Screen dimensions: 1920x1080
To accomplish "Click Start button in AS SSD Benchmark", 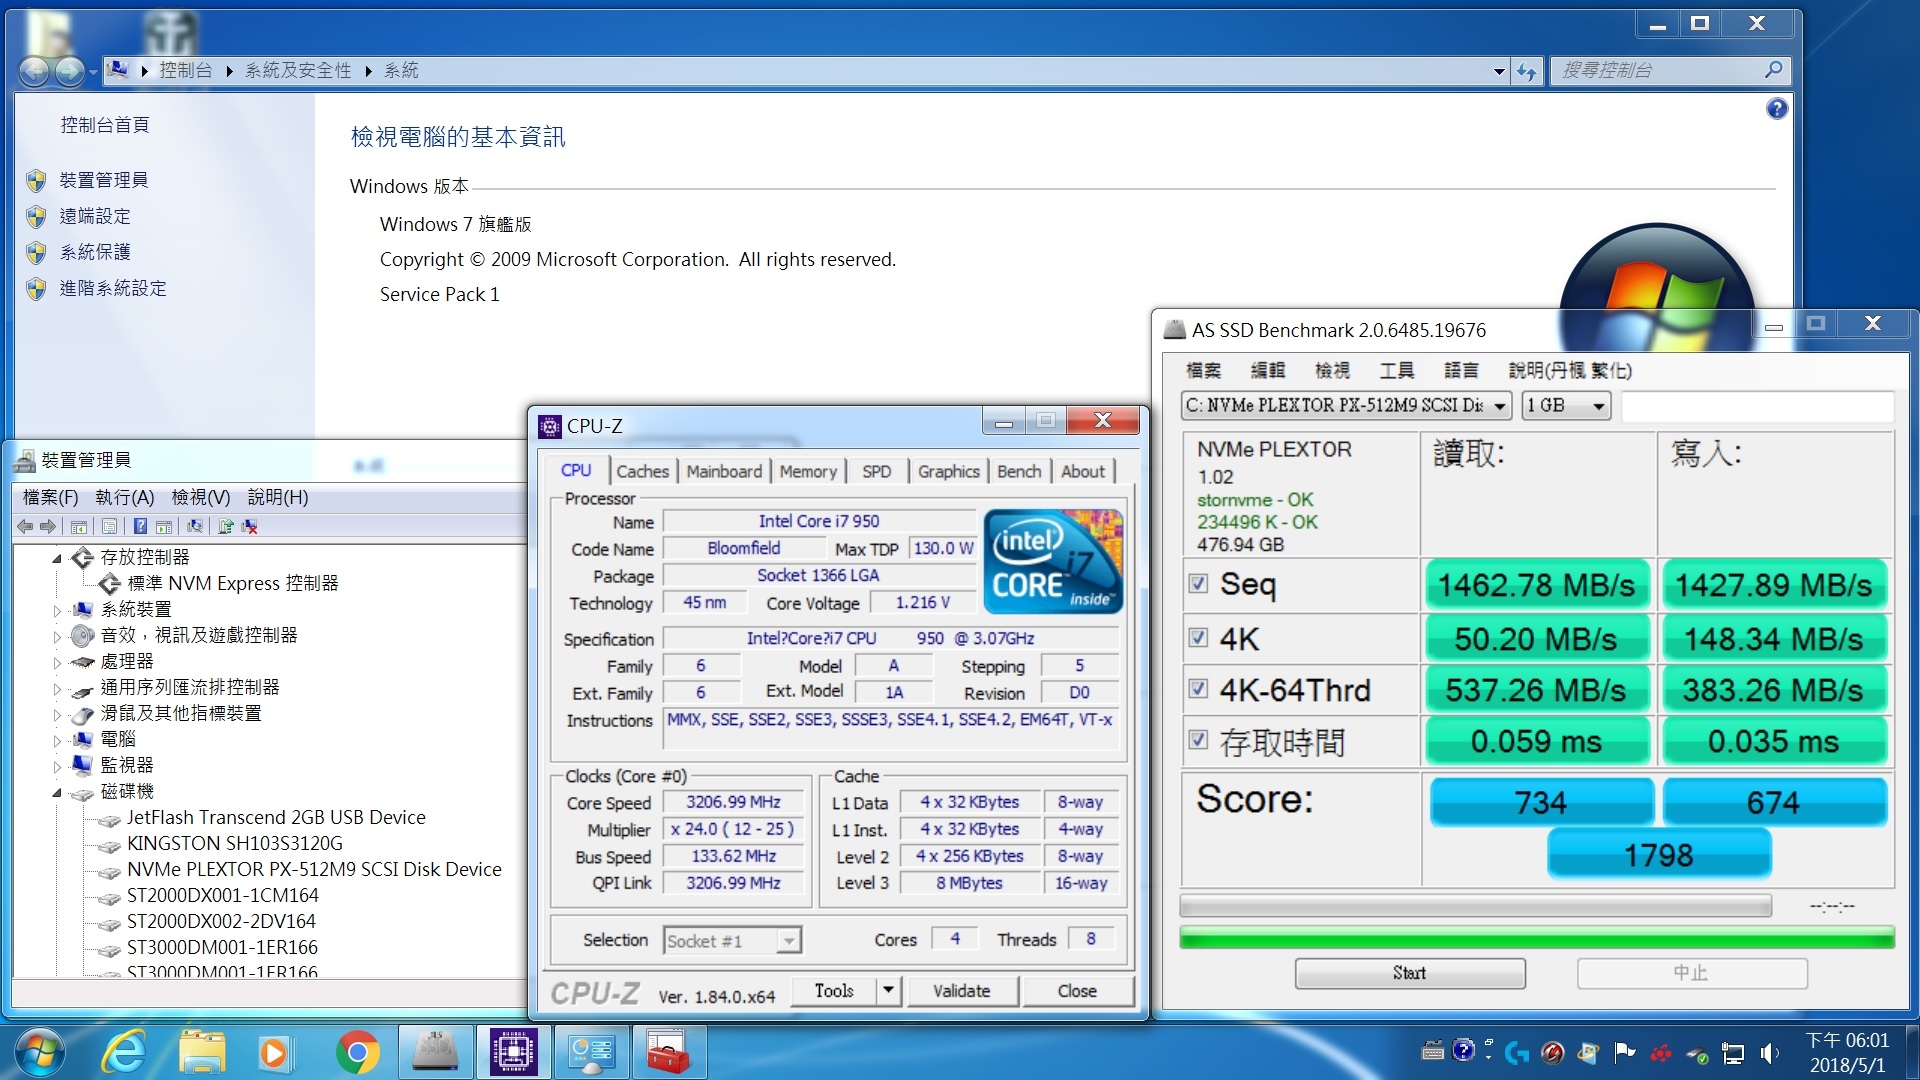I will [1410, 973].
